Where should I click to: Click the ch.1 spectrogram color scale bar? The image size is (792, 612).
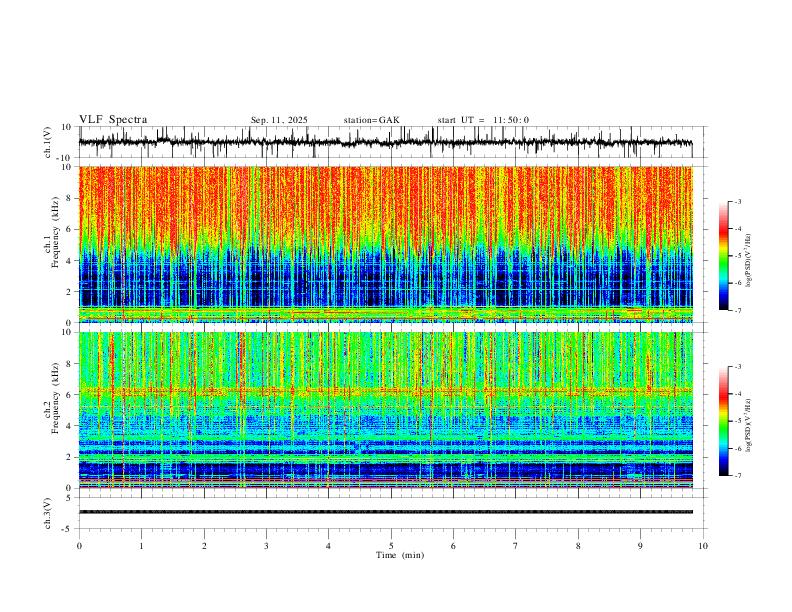(x=723, y=256)
